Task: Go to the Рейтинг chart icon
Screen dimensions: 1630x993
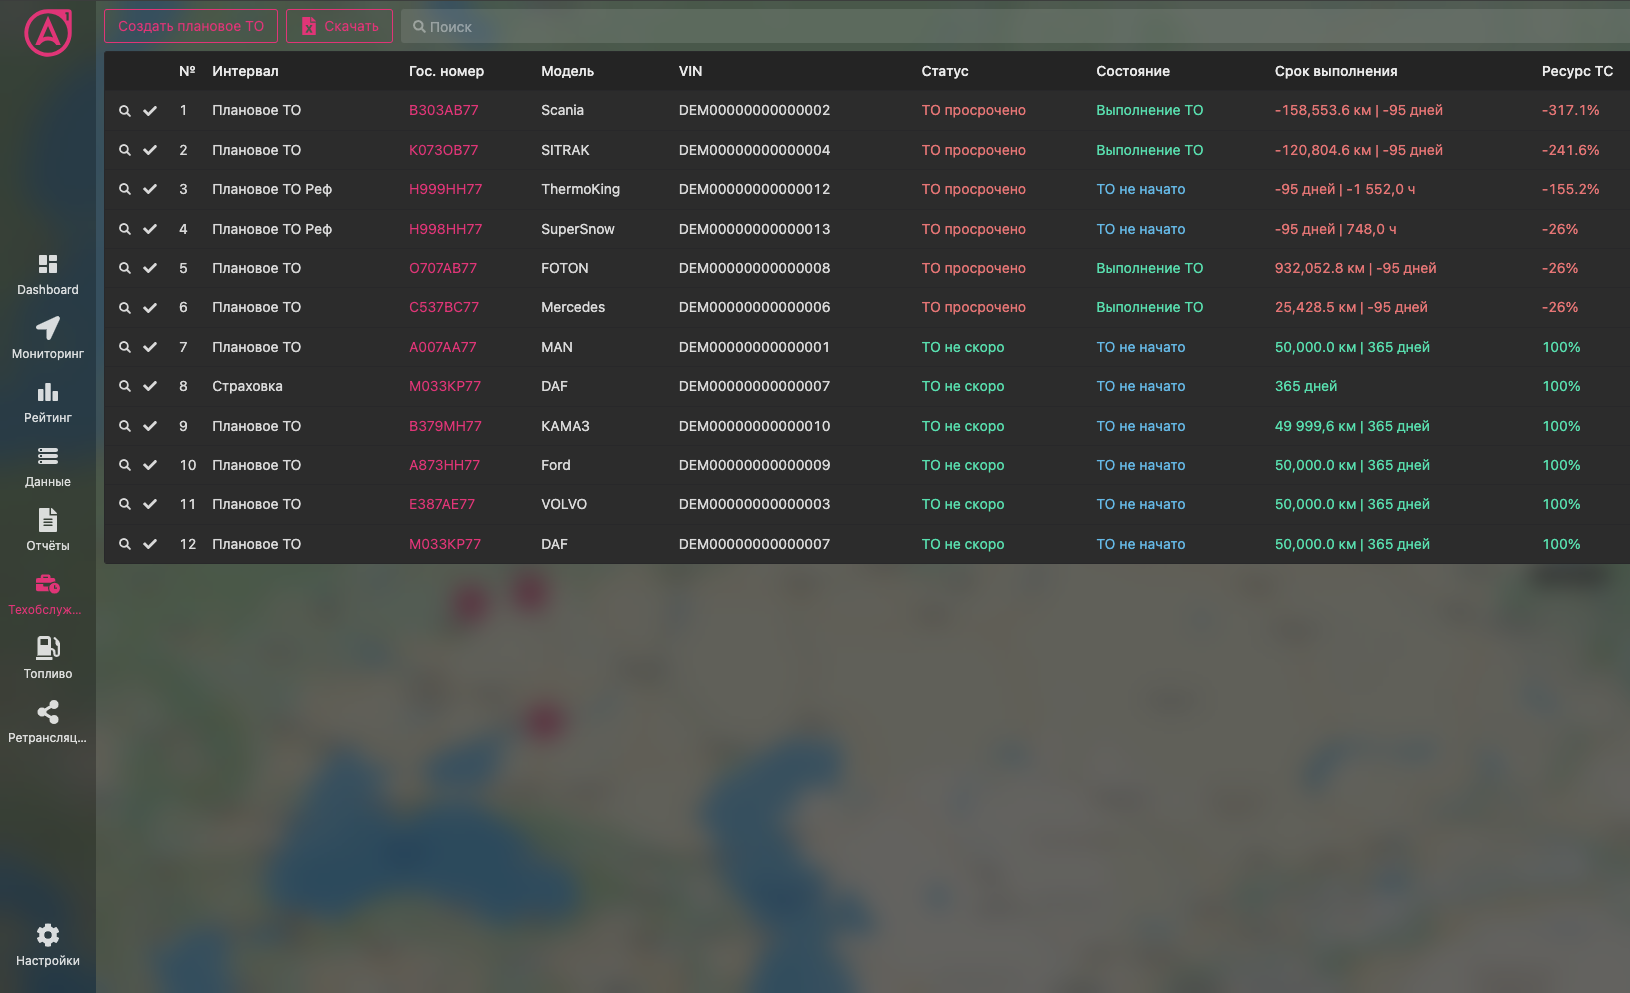Action: [x=47, y=393]
